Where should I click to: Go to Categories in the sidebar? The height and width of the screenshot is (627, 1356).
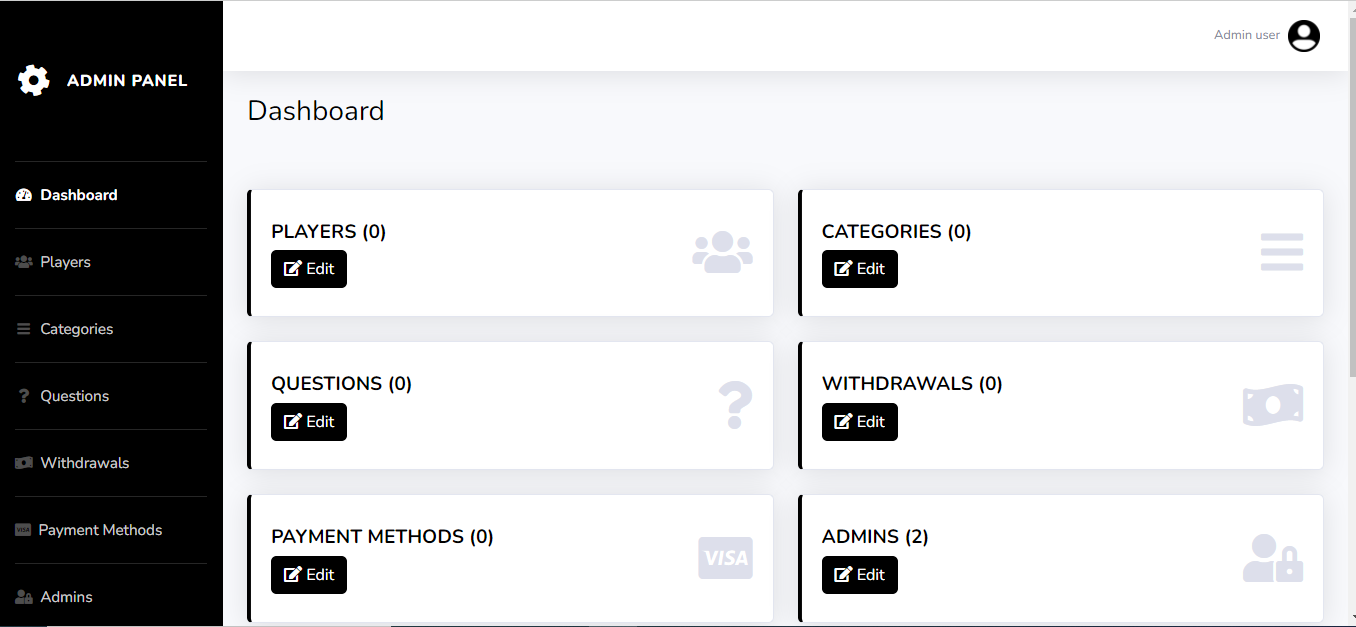pos(76,329)
